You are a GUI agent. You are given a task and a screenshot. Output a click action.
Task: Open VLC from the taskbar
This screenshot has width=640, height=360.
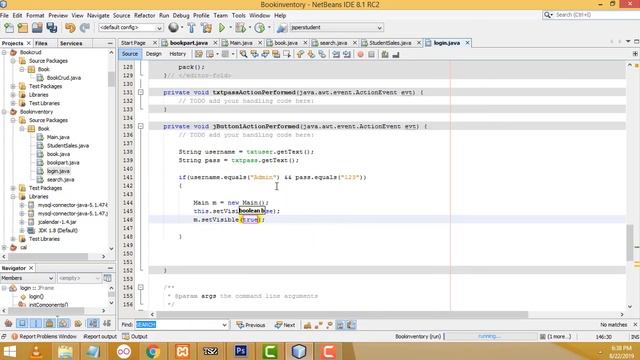click(36, 351)
